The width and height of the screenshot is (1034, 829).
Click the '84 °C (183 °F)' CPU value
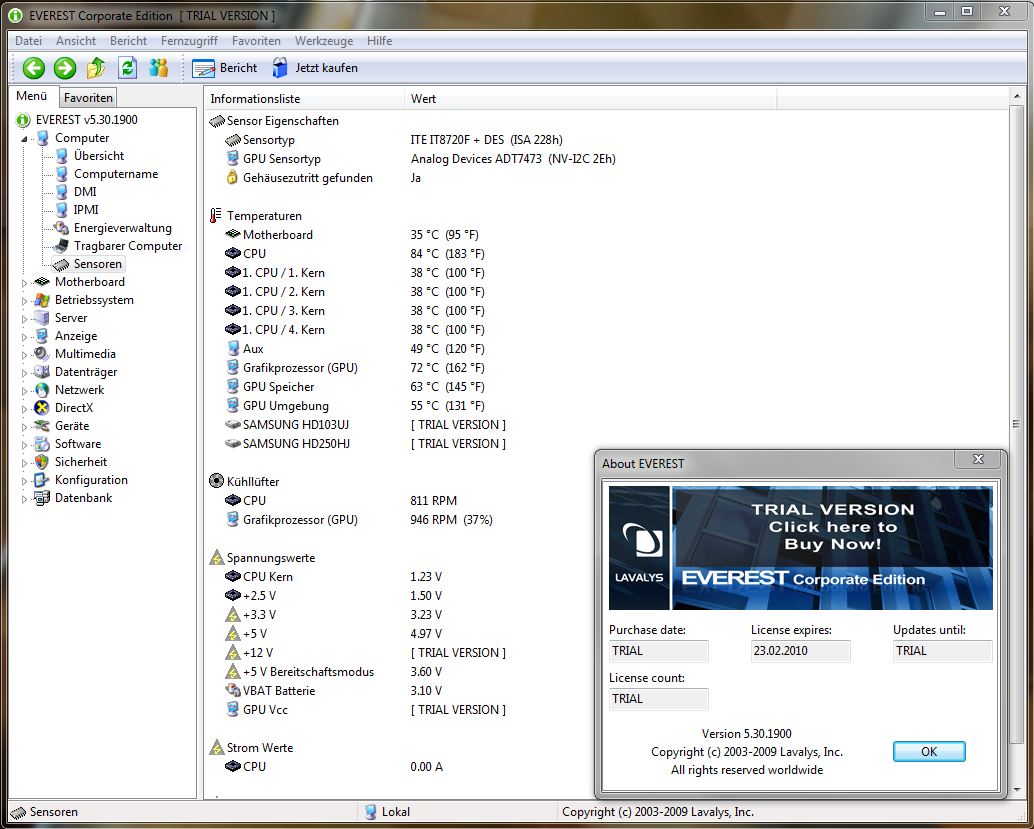pyautogui.click(x=447, y=254)
